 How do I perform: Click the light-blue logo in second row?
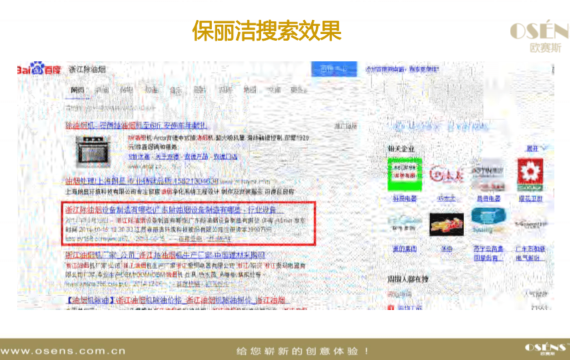(404, 223)
